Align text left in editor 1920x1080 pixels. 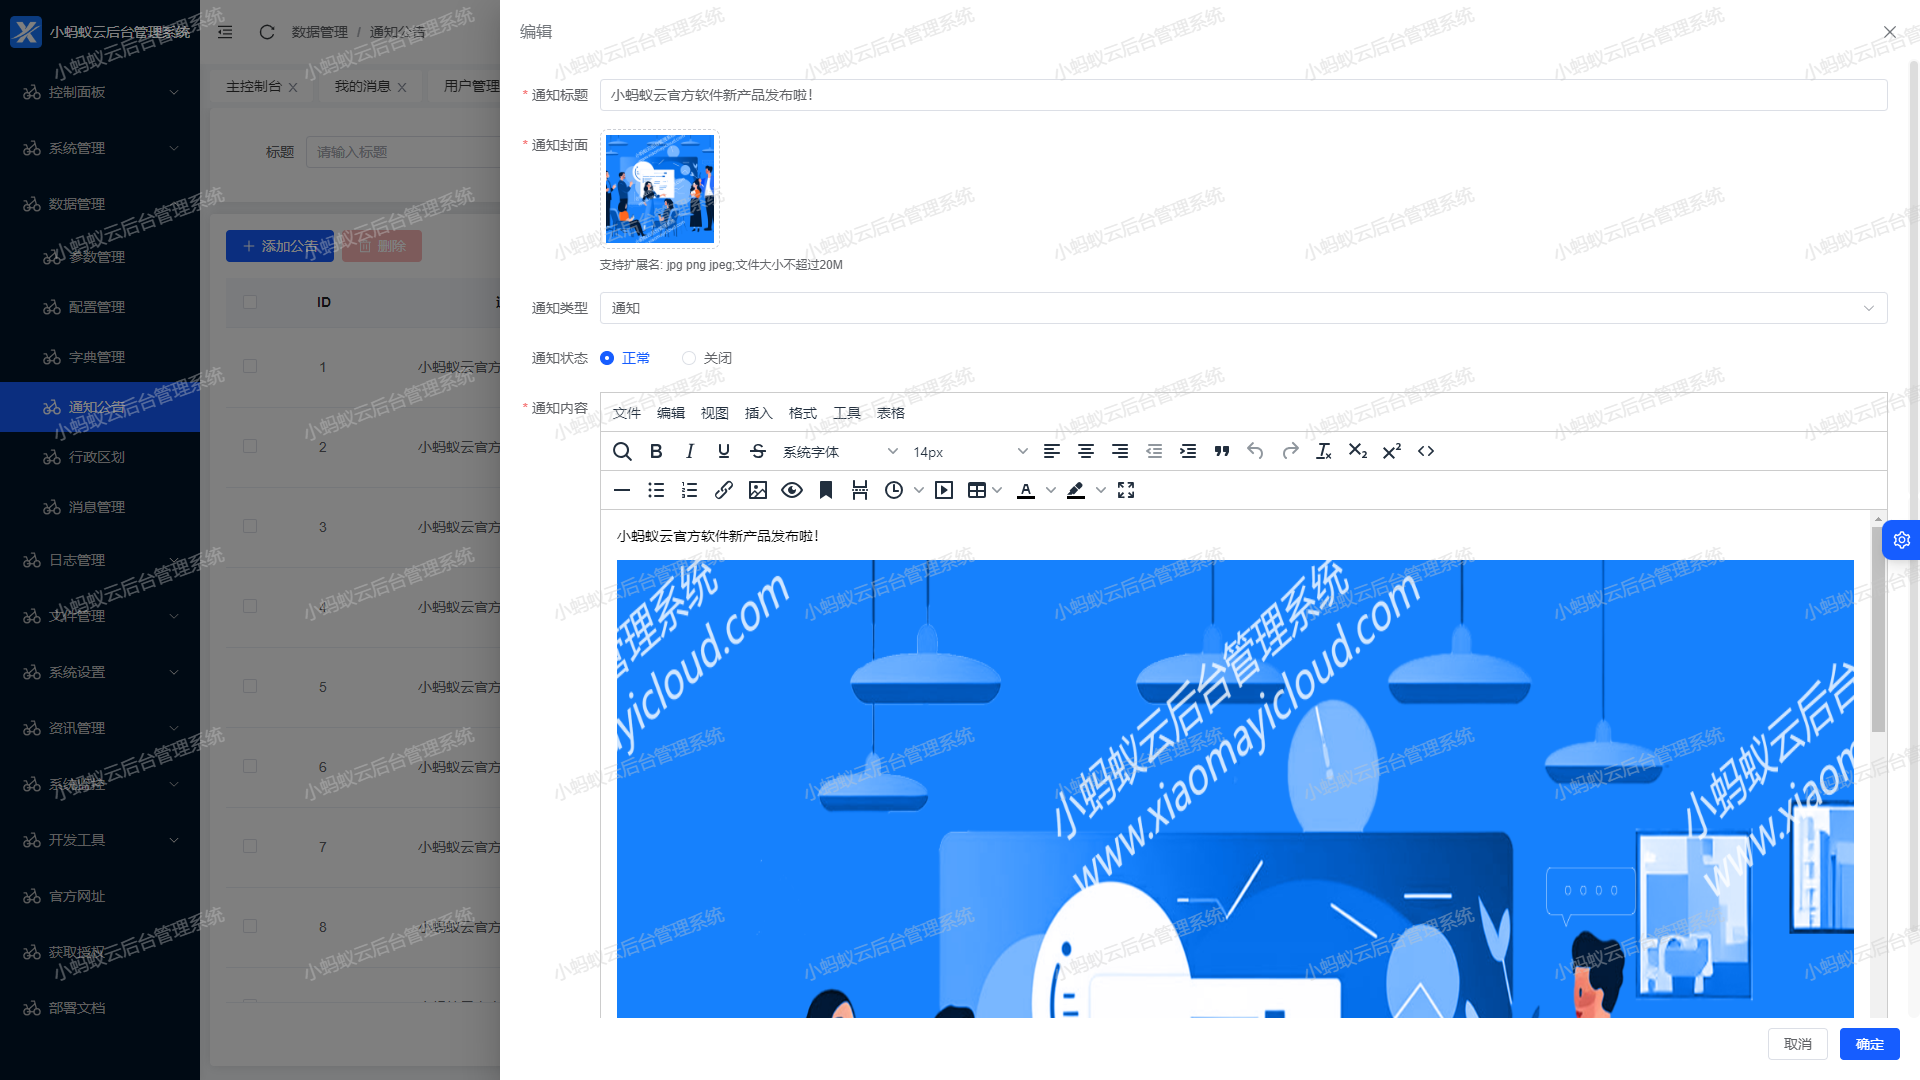point(1052,452)
